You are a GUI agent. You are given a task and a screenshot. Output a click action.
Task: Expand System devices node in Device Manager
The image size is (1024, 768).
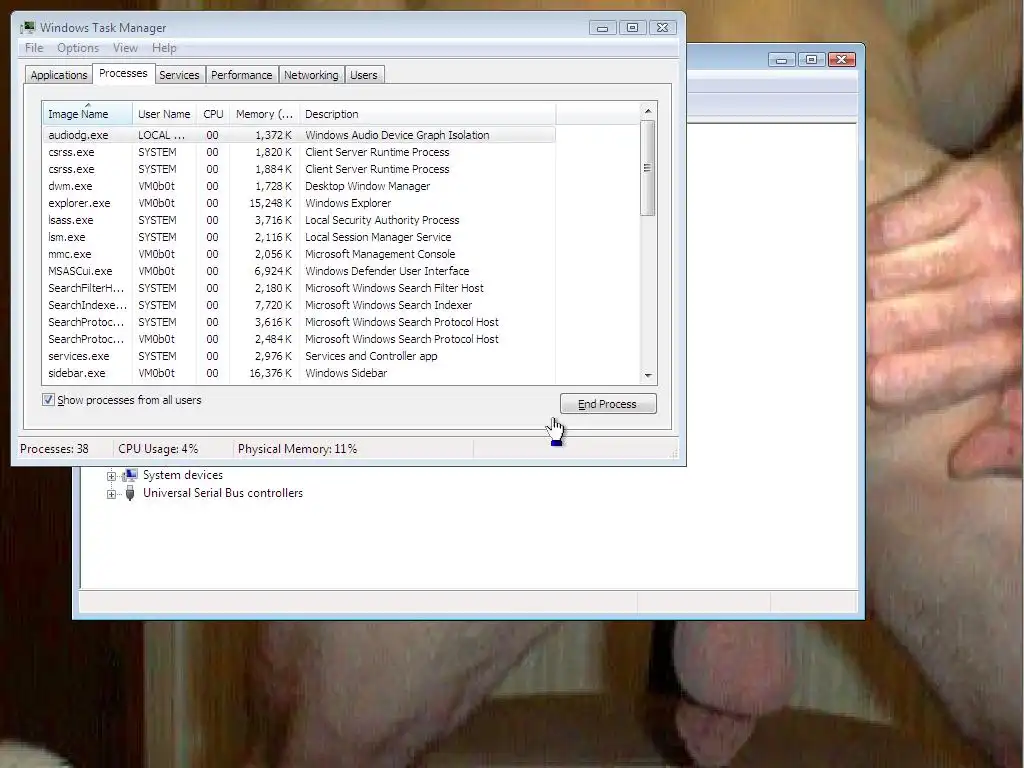(x=111, y=476)
